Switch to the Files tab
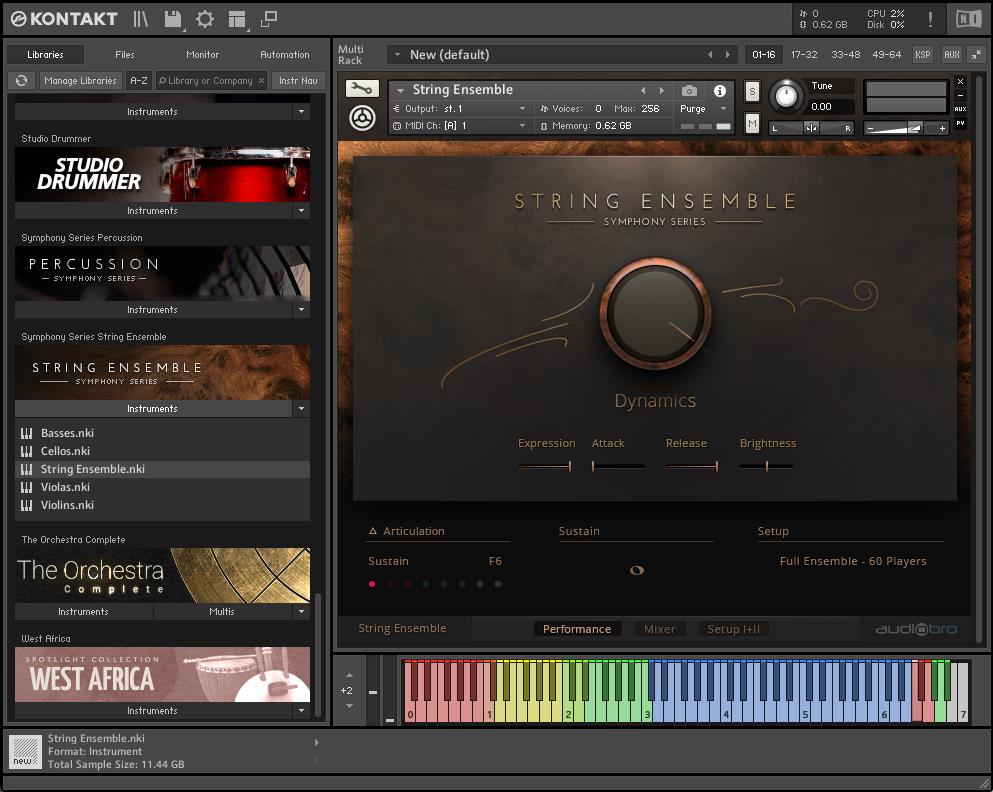This screenshot has width=993, height=792. tap(124, 55)
